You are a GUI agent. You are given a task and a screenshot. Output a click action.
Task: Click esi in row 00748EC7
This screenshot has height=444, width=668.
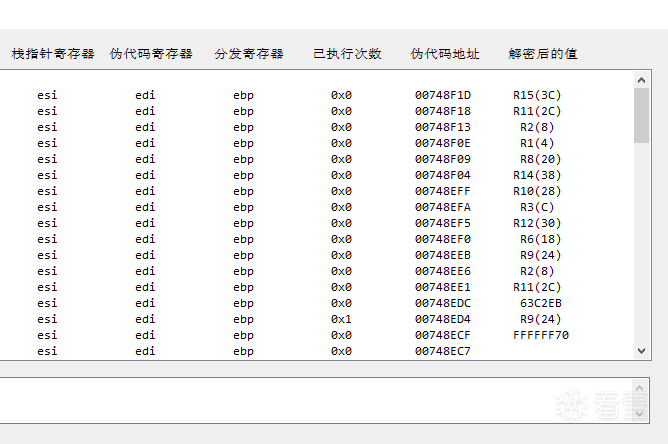pos(47,351)
